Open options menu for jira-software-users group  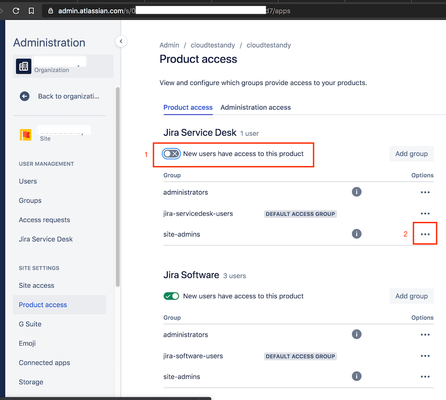click(425, 356)
